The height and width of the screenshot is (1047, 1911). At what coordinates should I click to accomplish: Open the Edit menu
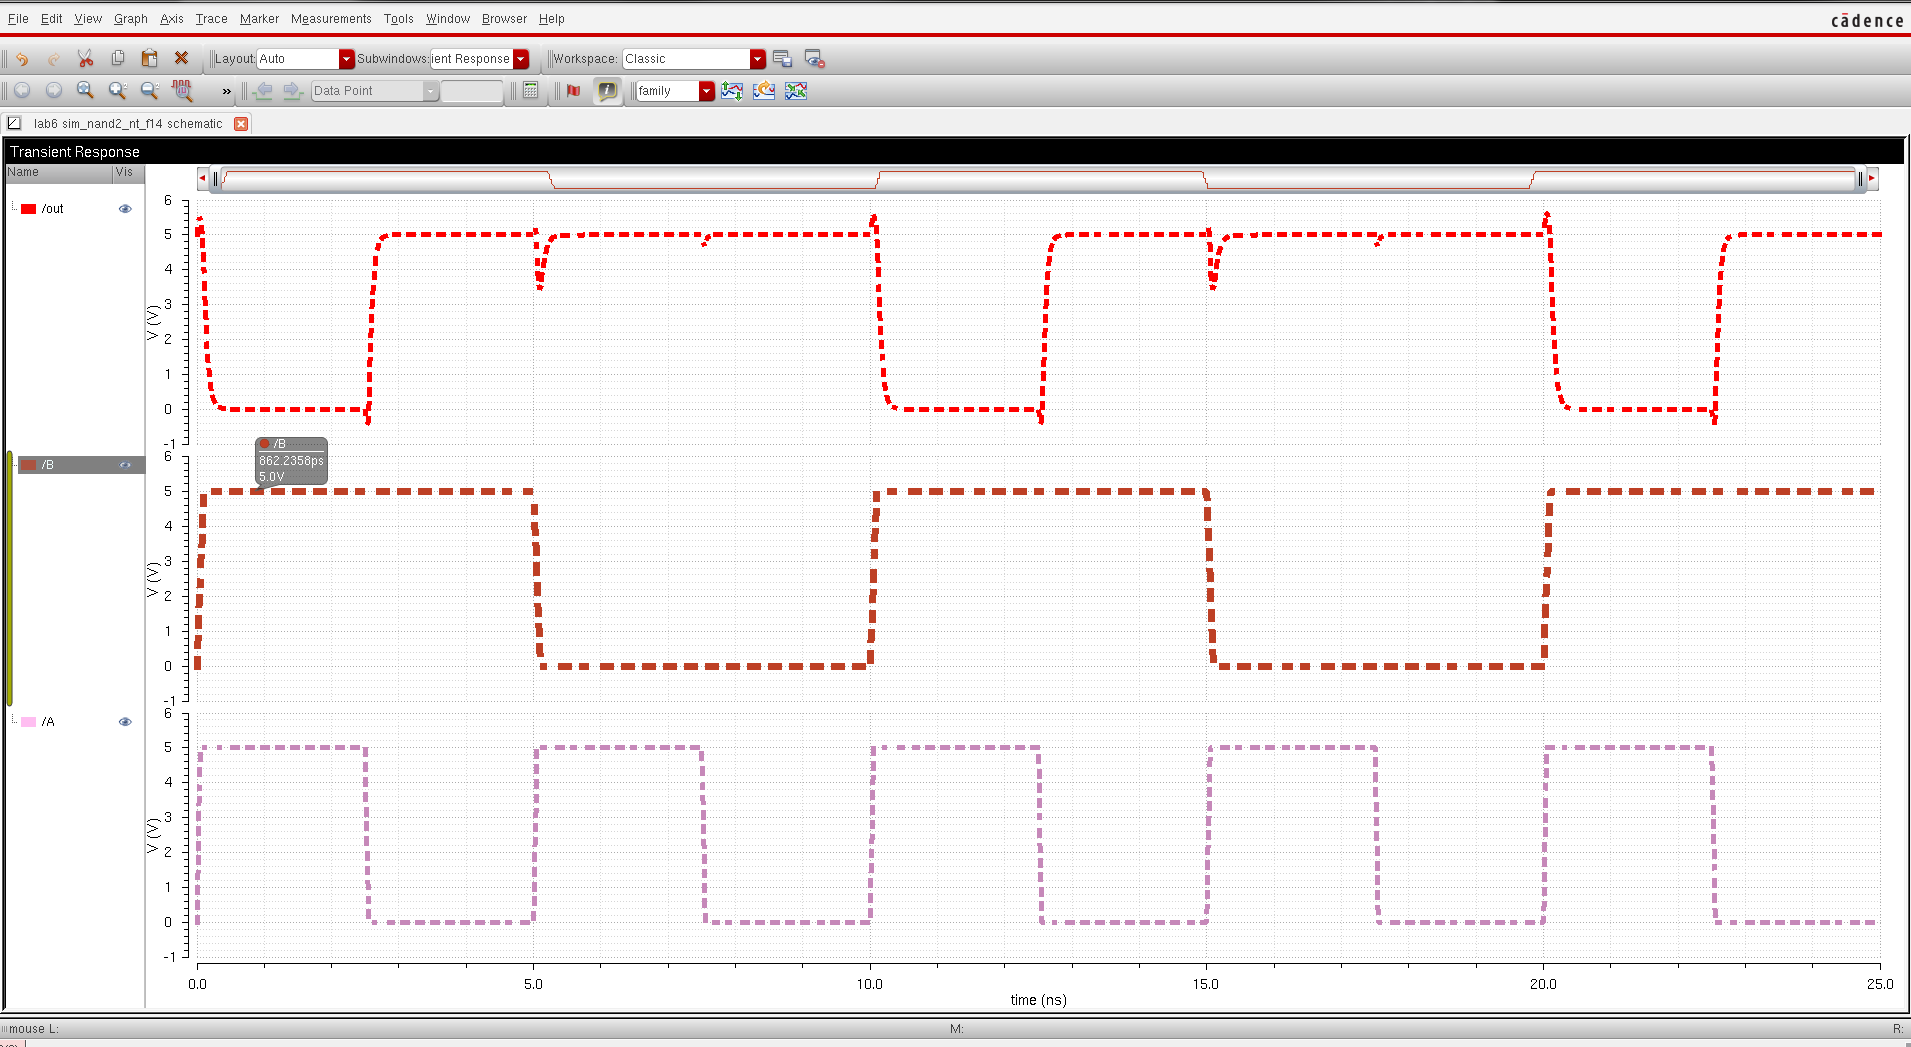(51, 18)
